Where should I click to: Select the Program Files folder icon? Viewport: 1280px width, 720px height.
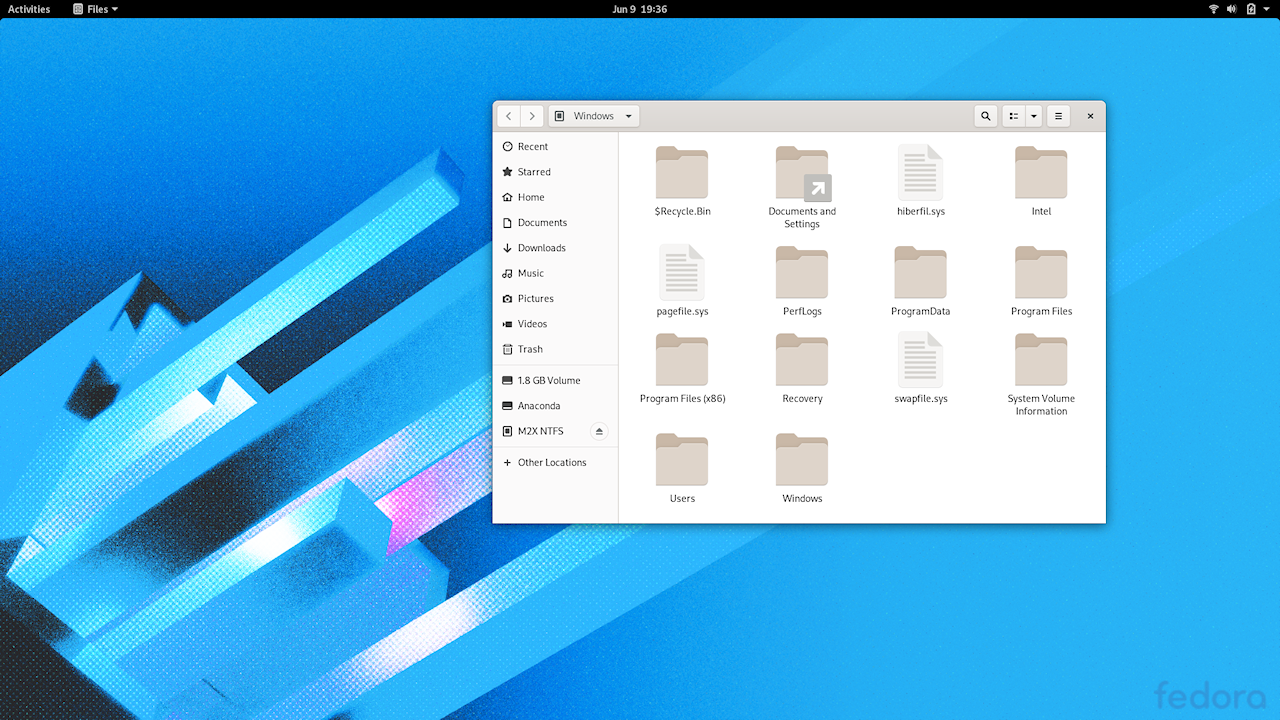(1041, 272)
